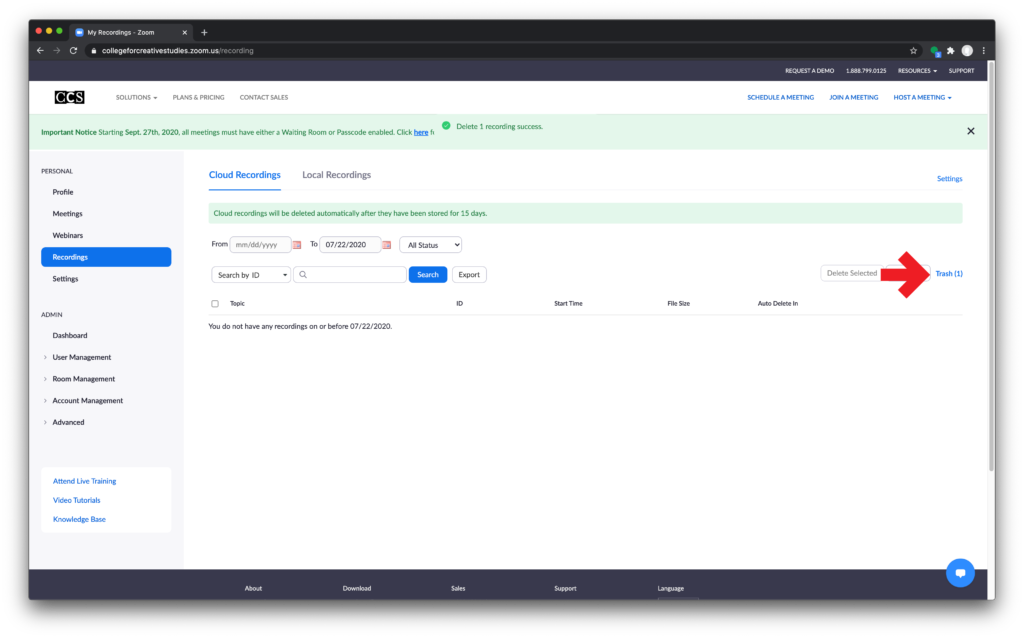Open the To date calendar picker
Viewport: 1024px width, 638px height.
[x=386, y=245]
